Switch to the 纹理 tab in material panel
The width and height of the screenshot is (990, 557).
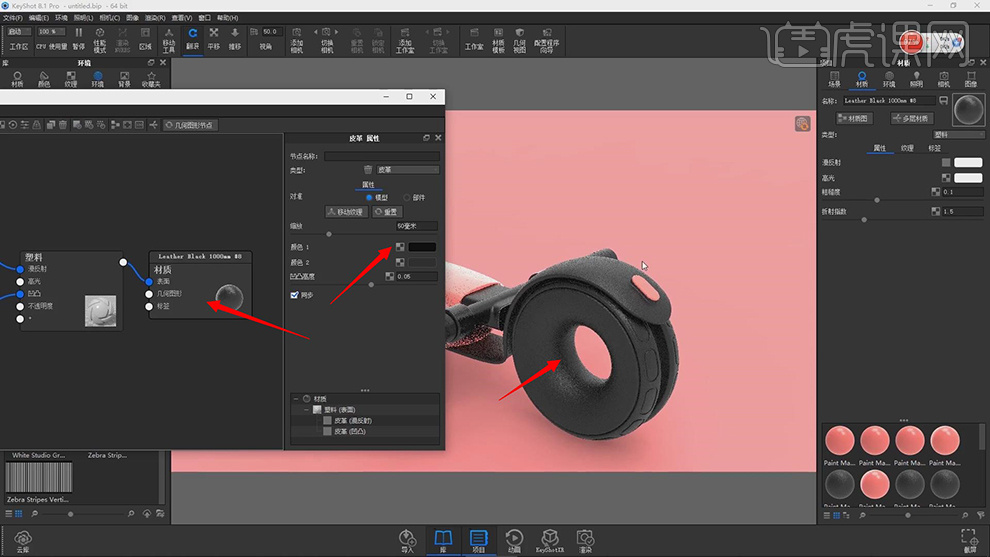907,148
